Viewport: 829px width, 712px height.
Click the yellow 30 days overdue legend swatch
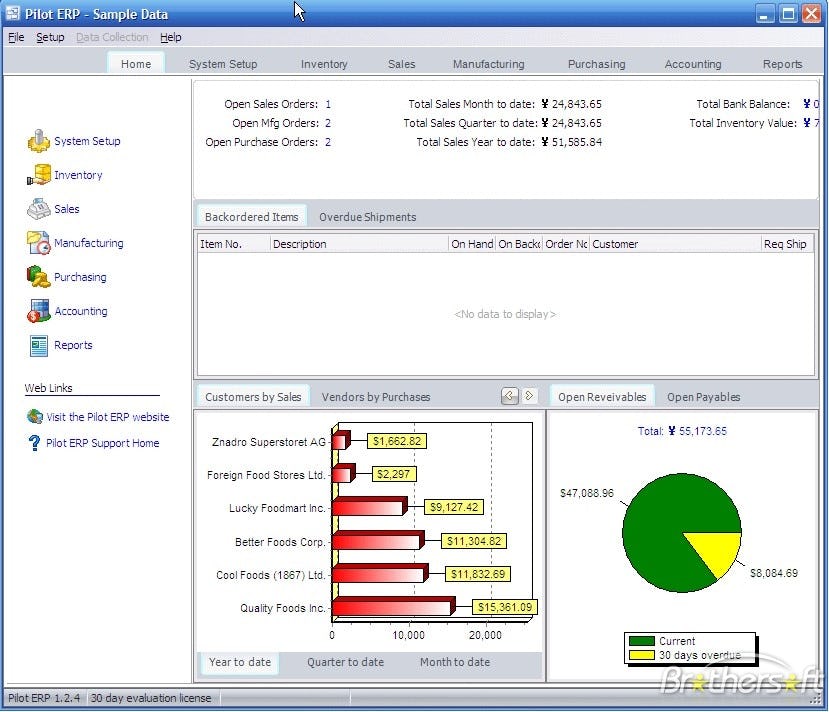[642, 655]
